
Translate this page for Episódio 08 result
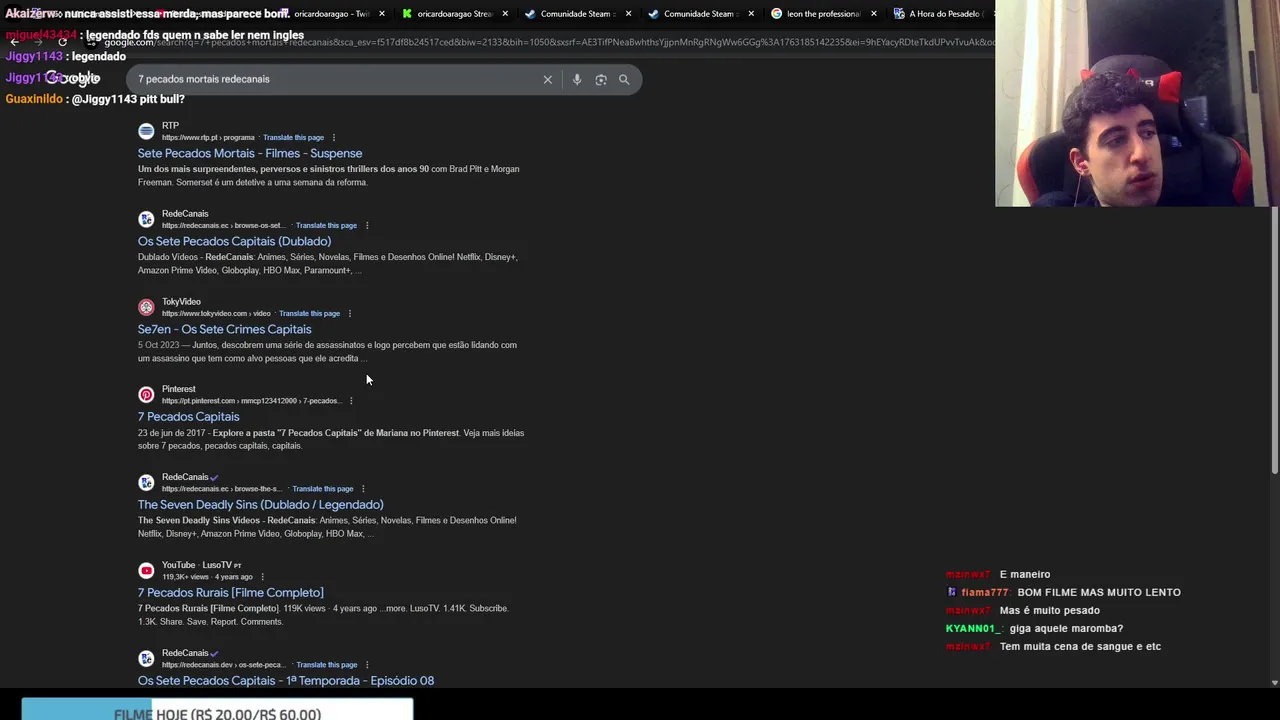coord(326,665)
